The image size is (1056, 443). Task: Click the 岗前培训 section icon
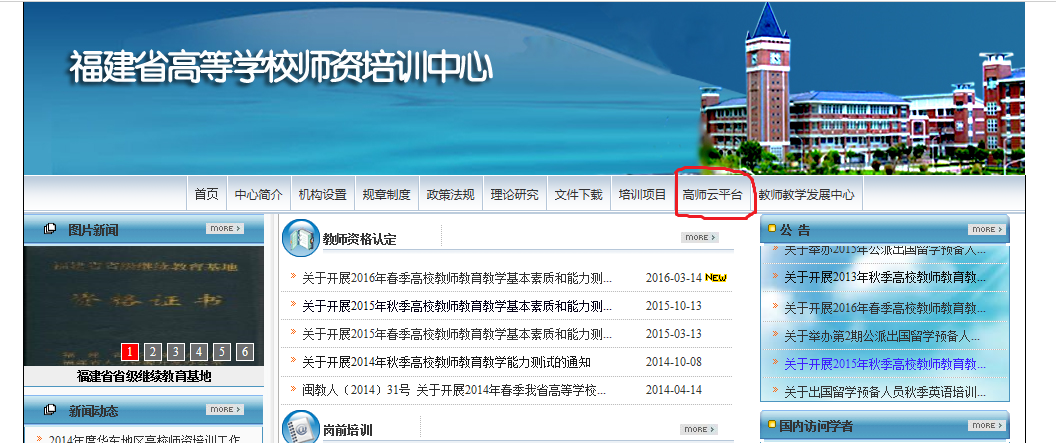[300, 429]
